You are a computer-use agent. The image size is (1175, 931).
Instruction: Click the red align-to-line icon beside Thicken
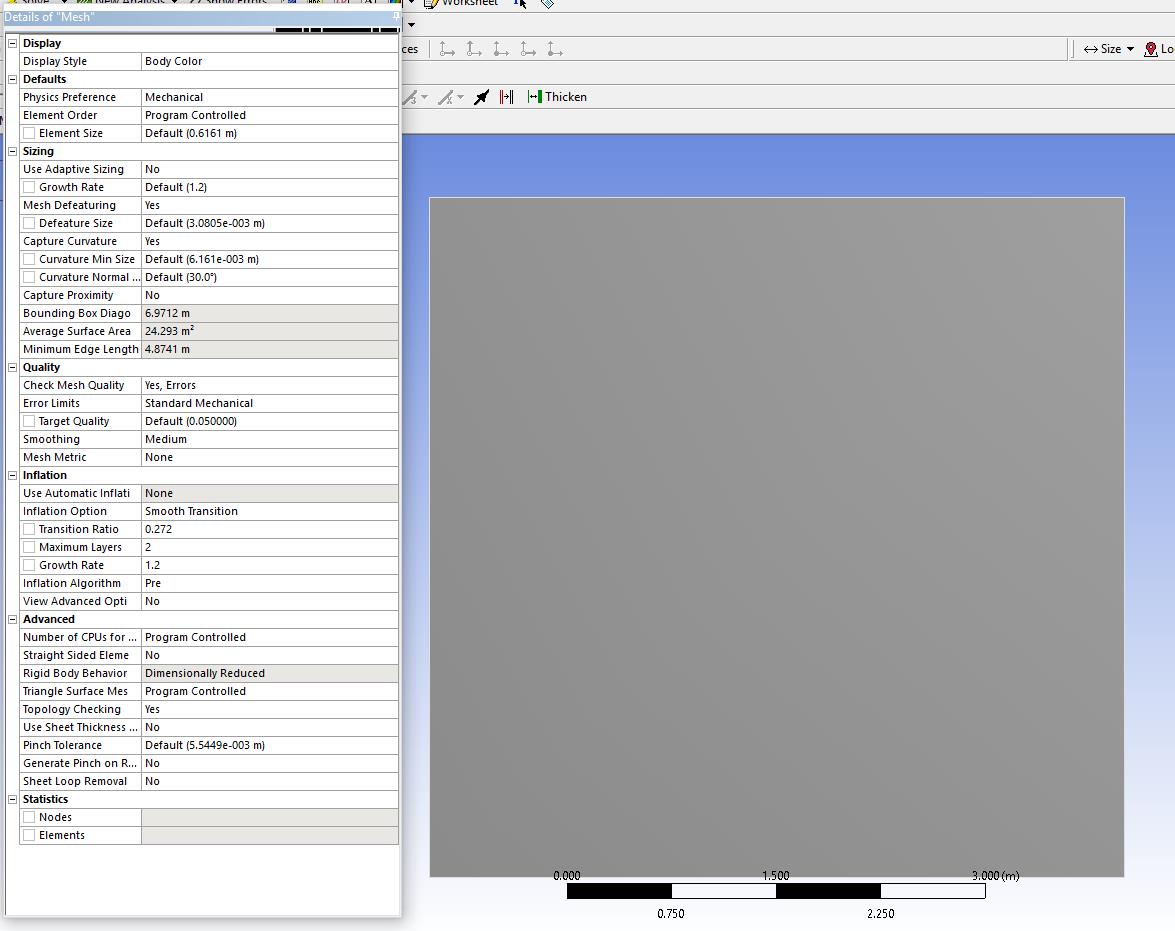[507, 97]
